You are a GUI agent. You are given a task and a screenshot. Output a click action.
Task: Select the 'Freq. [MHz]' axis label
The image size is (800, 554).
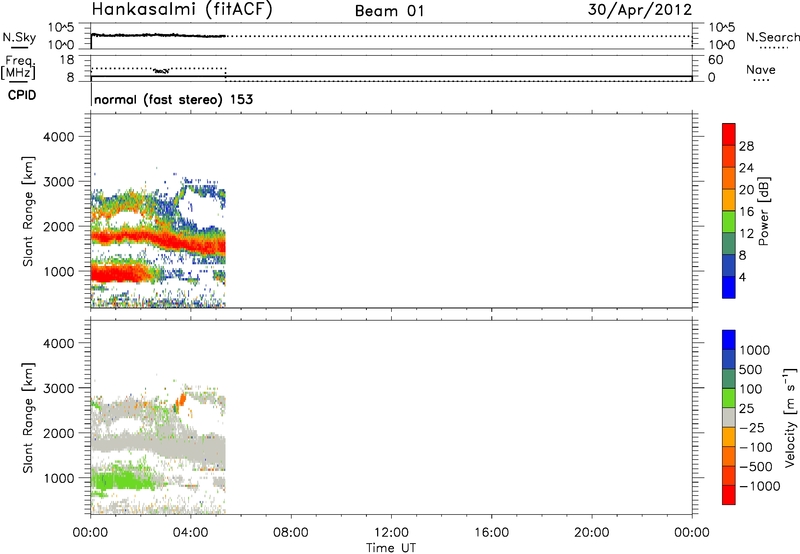tap(18, 68)
